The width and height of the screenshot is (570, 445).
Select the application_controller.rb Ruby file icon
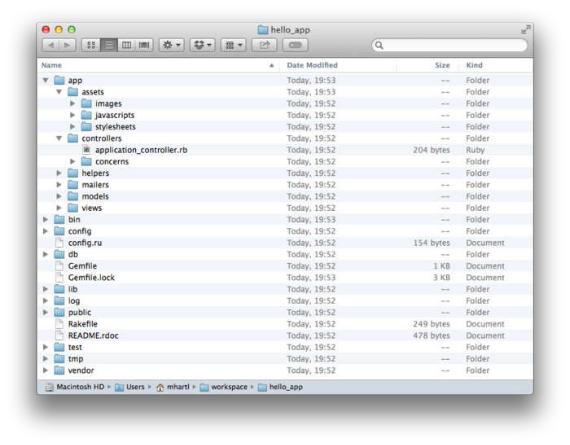(86, 150)
